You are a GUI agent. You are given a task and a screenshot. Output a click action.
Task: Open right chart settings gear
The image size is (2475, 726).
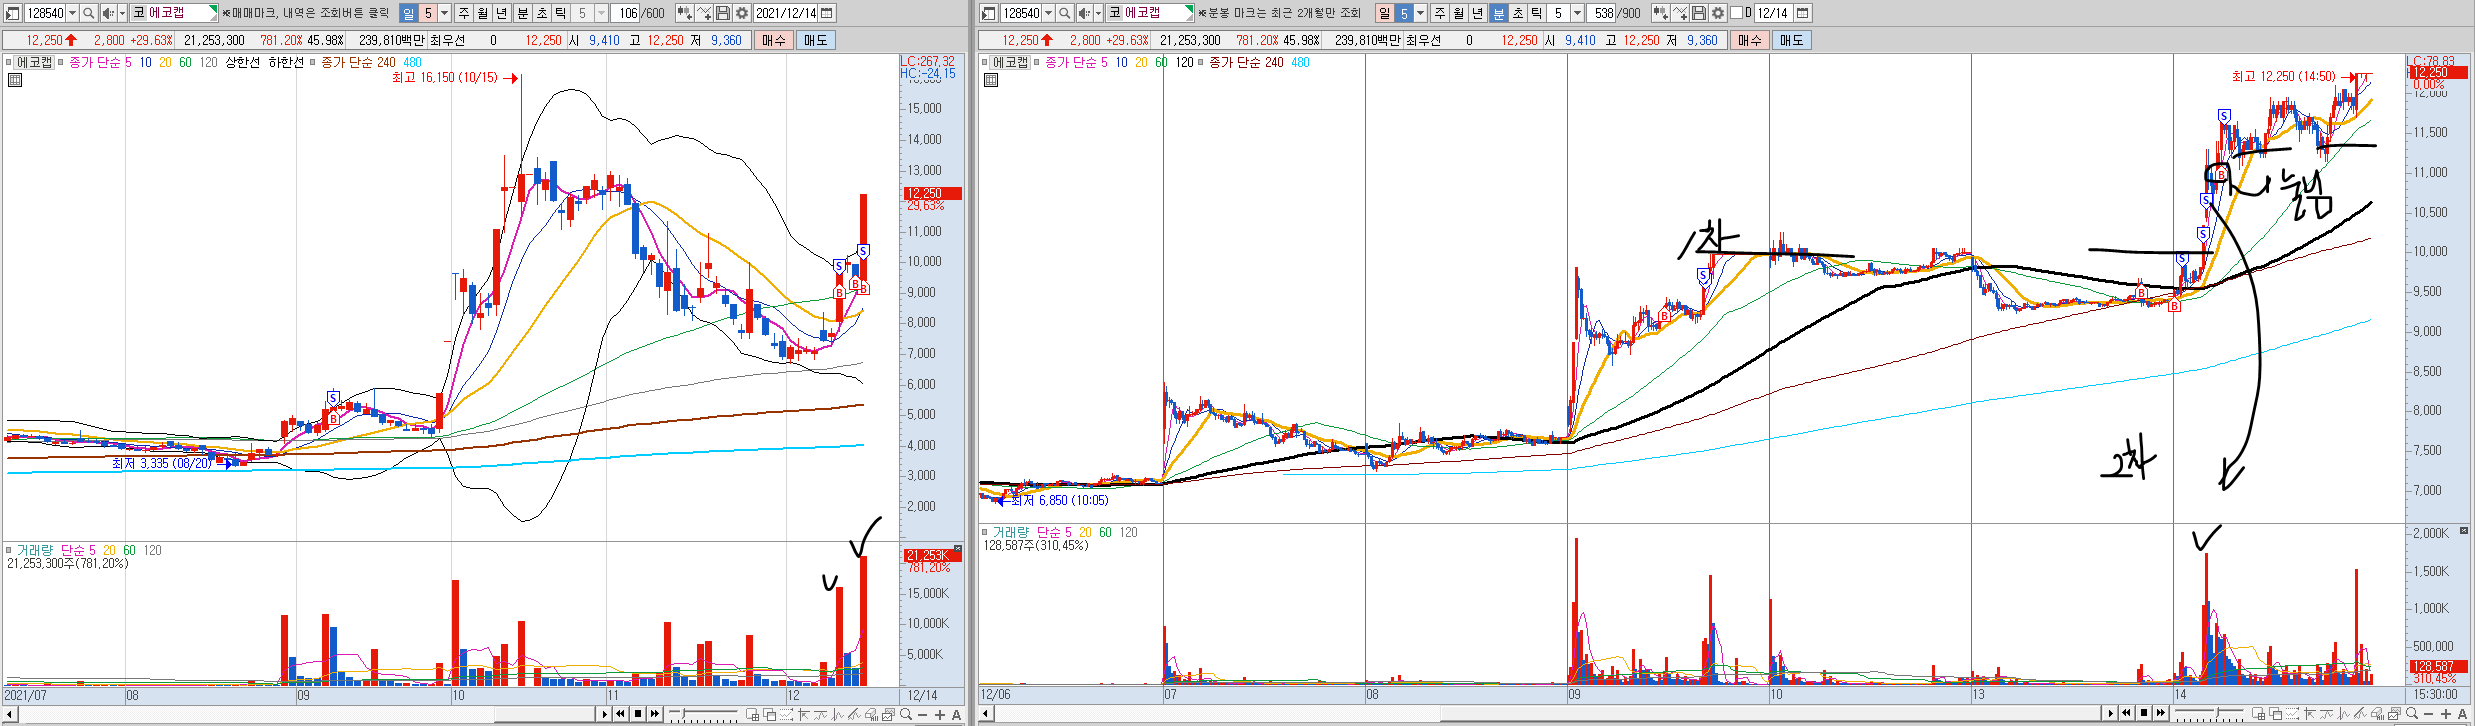point(1718,13)
